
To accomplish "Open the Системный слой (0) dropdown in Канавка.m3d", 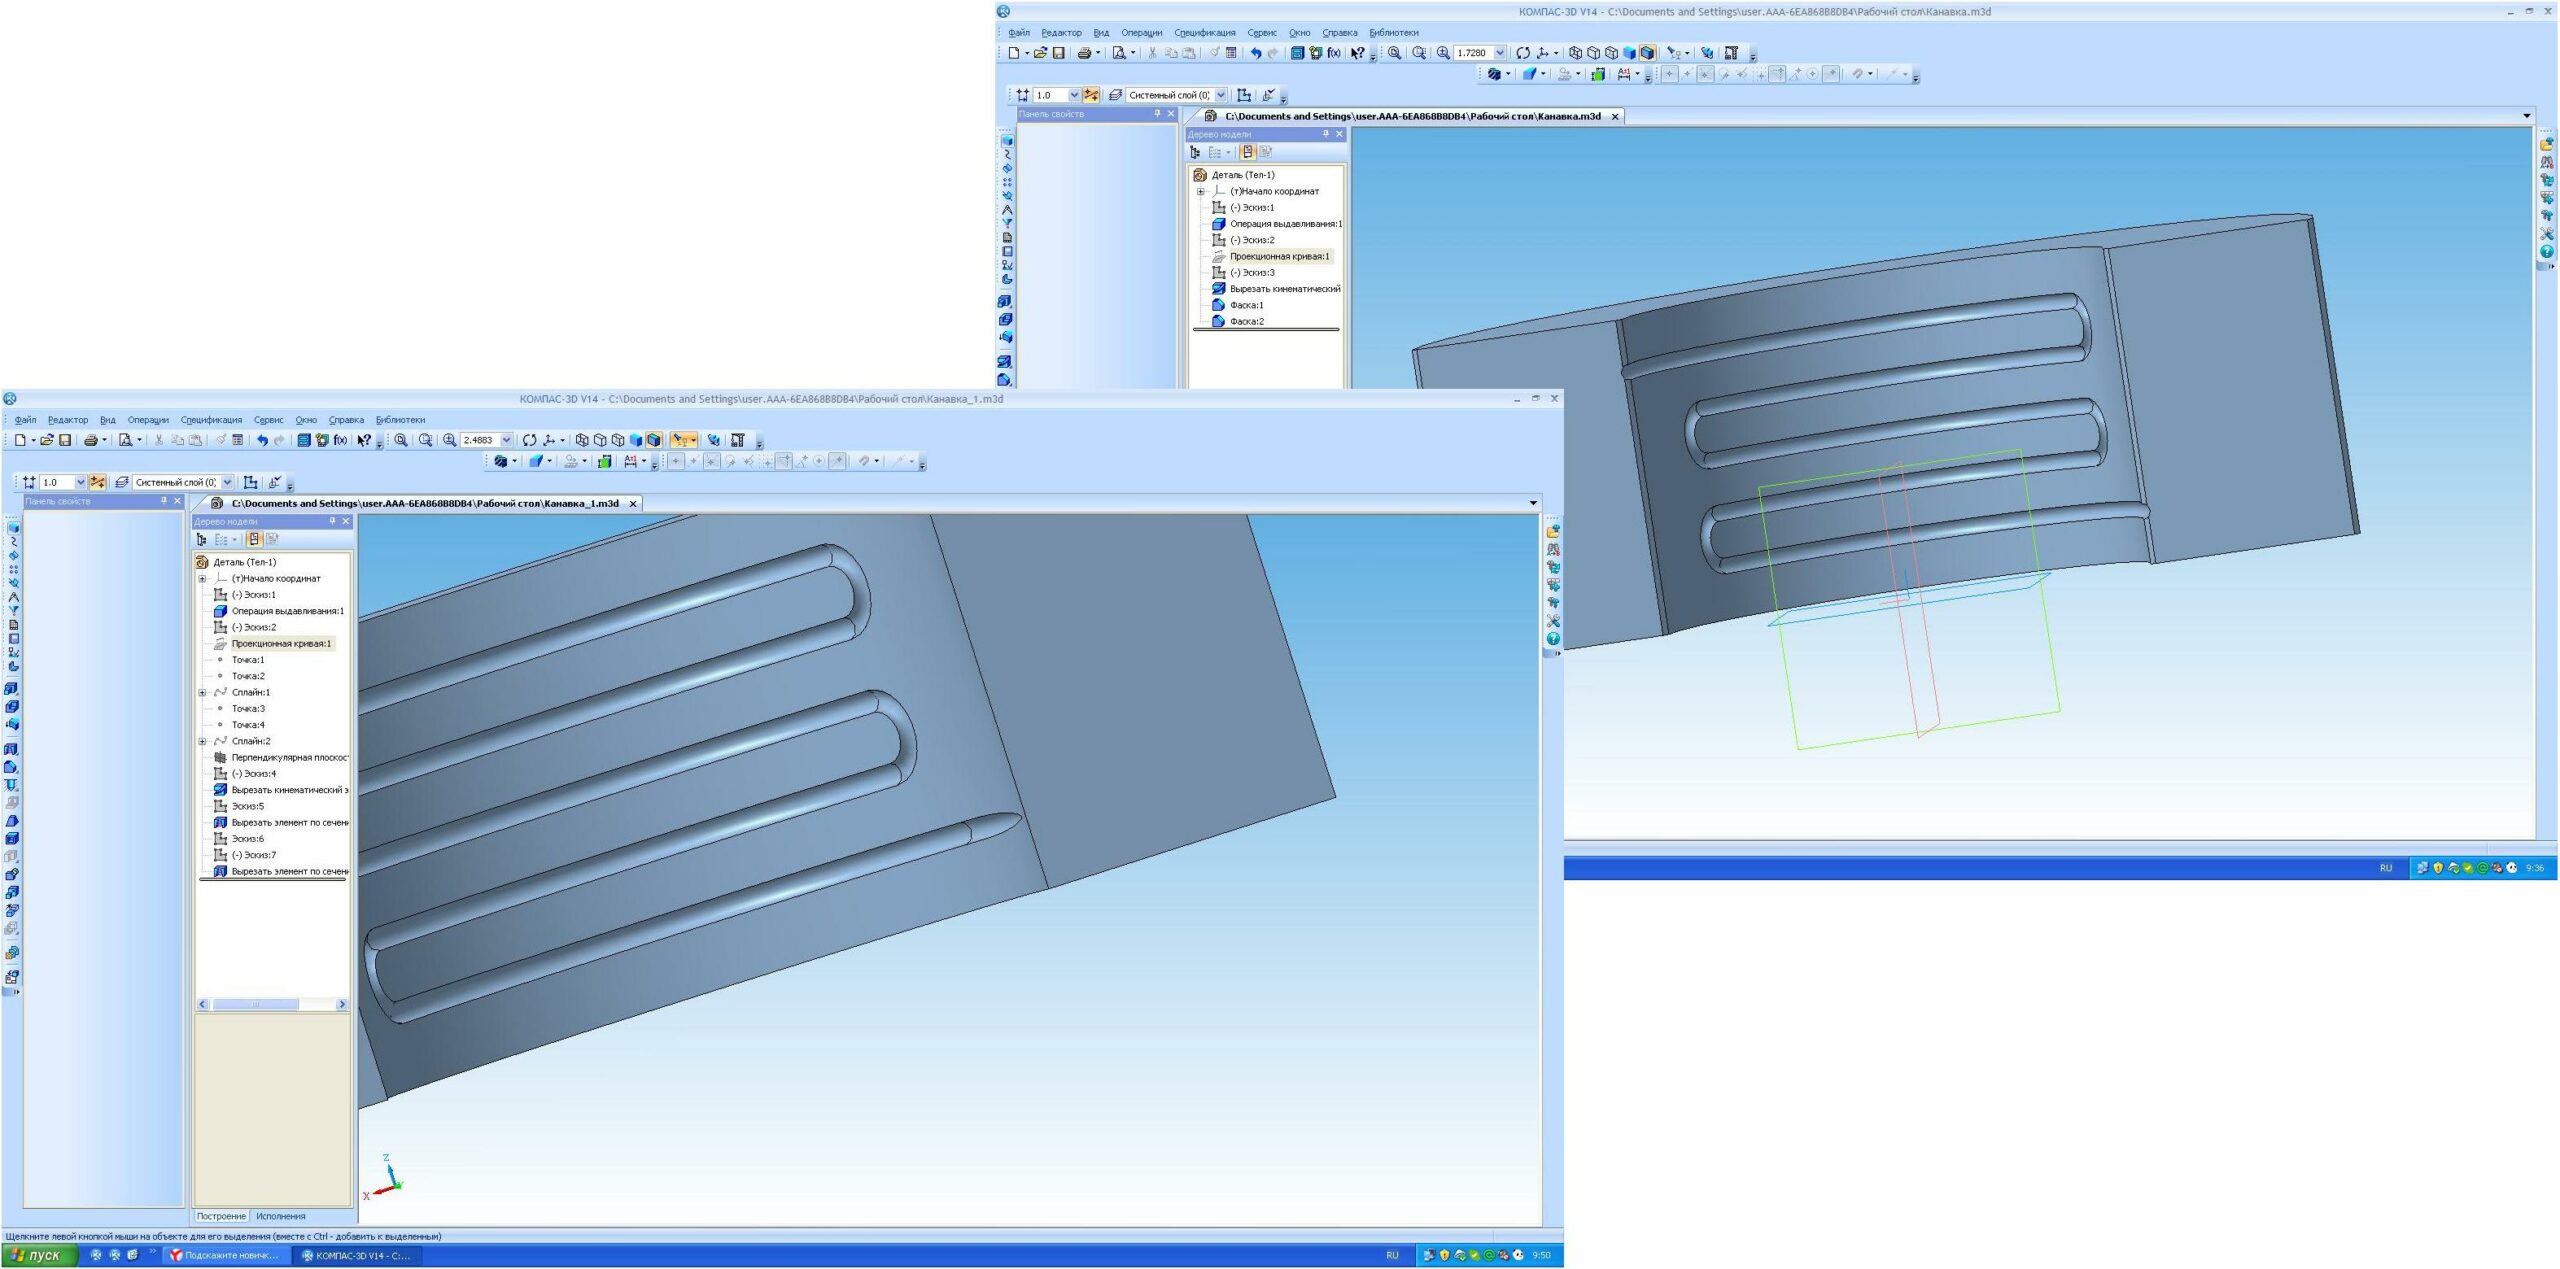I will (x=1221, y=95).
